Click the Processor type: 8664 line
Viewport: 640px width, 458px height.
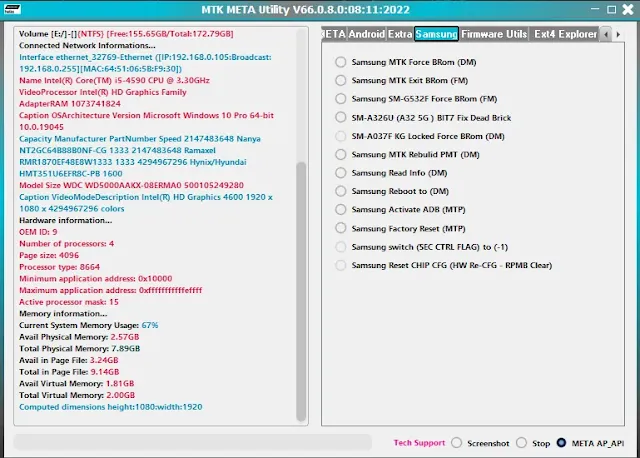pyautogui.click(x=59, y=267)
